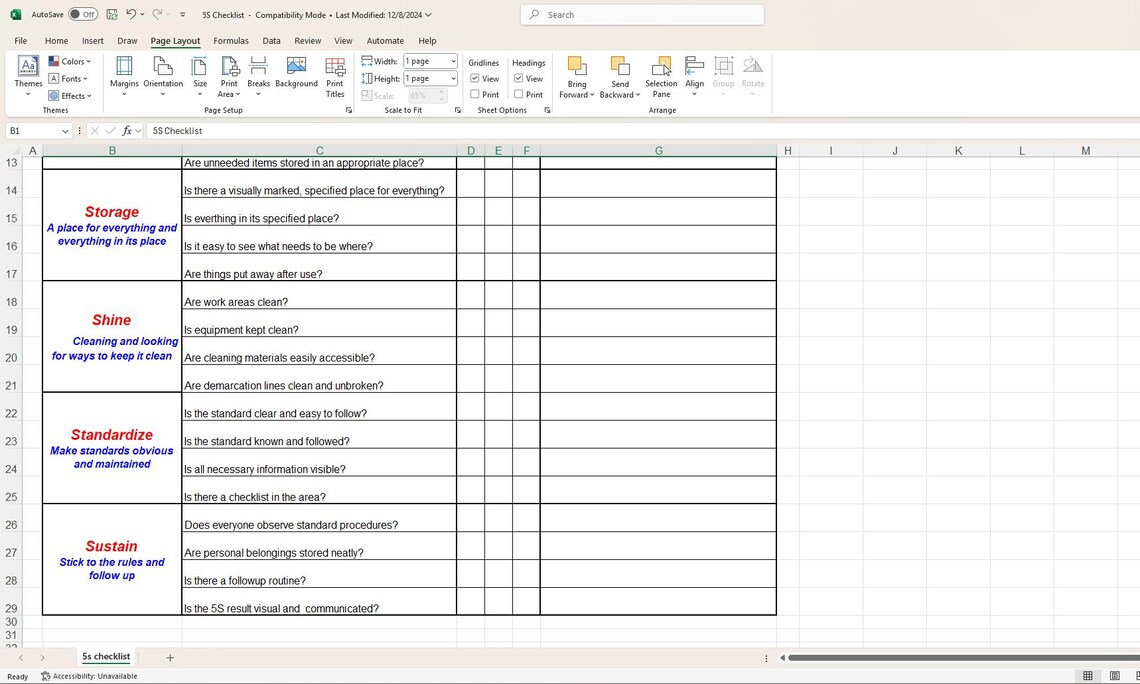Image resolution: width=1140 pixels, height=684 pixels.
Task: Select 'Is there a followup routine?' cell
Action: (319, 574)
